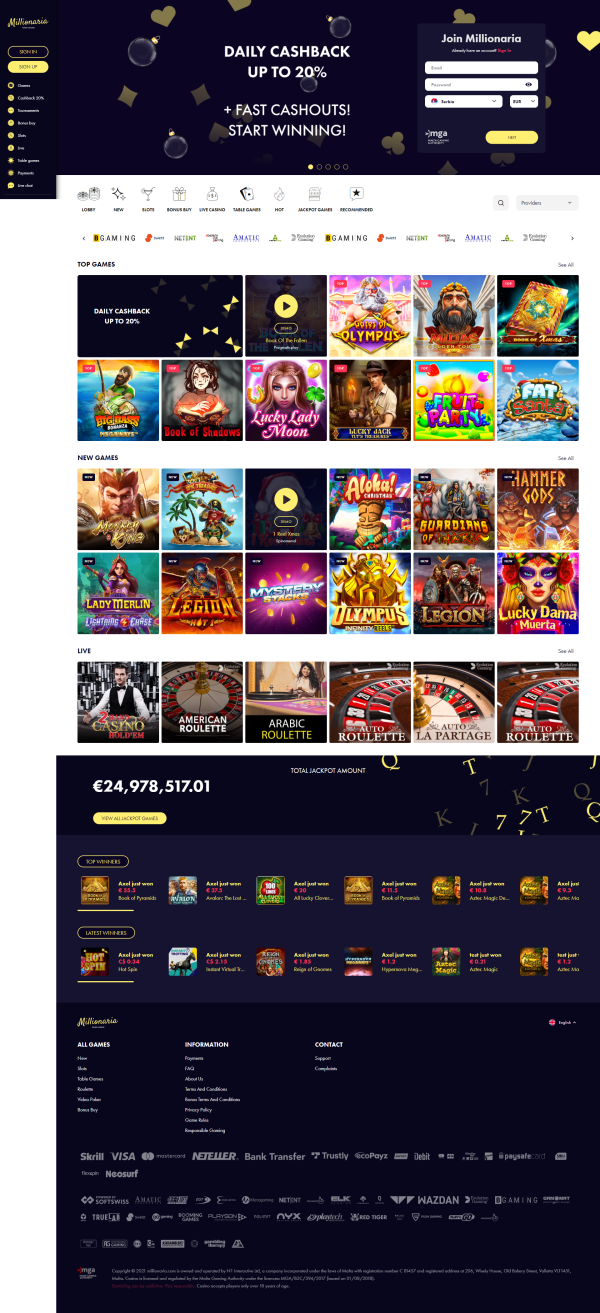600x1313 pixels.
Task: Click View All Jackpot Games button
Action: (x=130, y=818)
